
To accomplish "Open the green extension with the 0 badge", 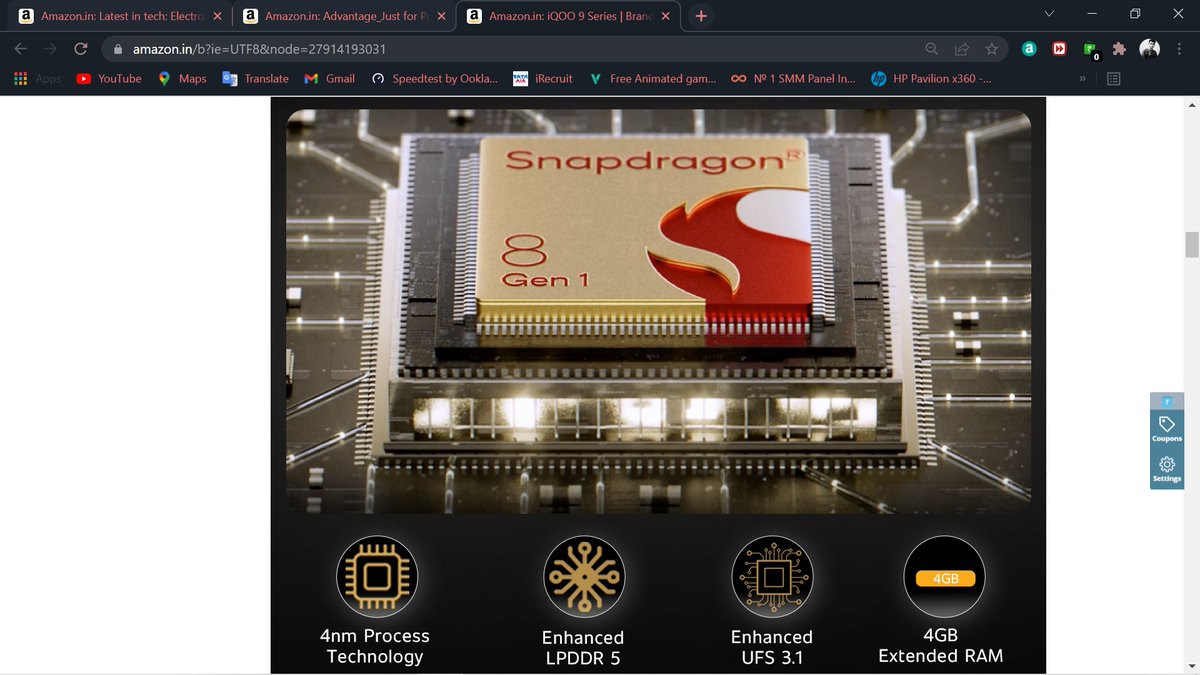I will click(x=1090, y=50).
